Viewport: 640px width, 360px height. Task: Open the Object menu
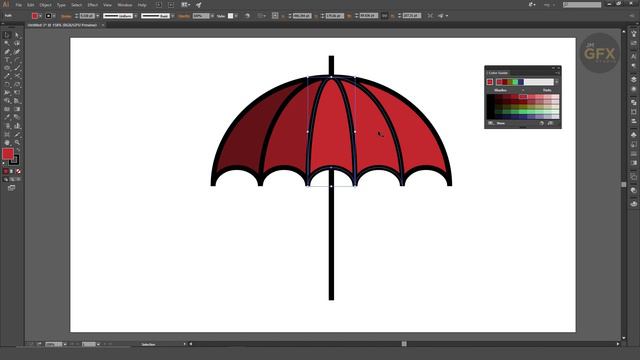45,5
